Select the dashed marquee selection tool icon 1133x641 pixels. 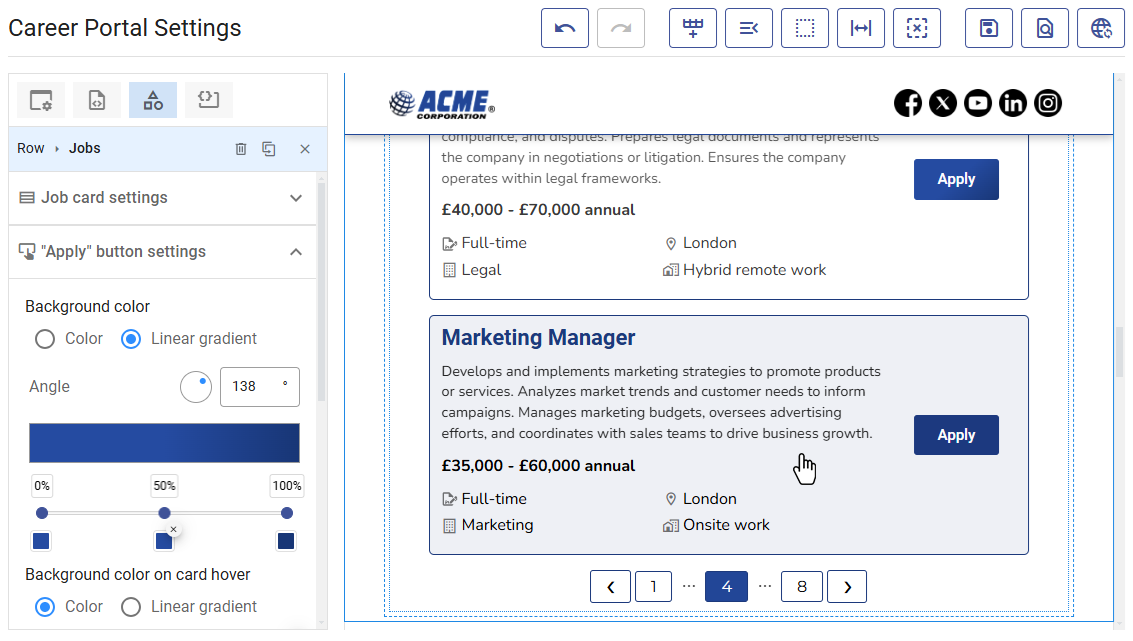(x=805, y=28)
